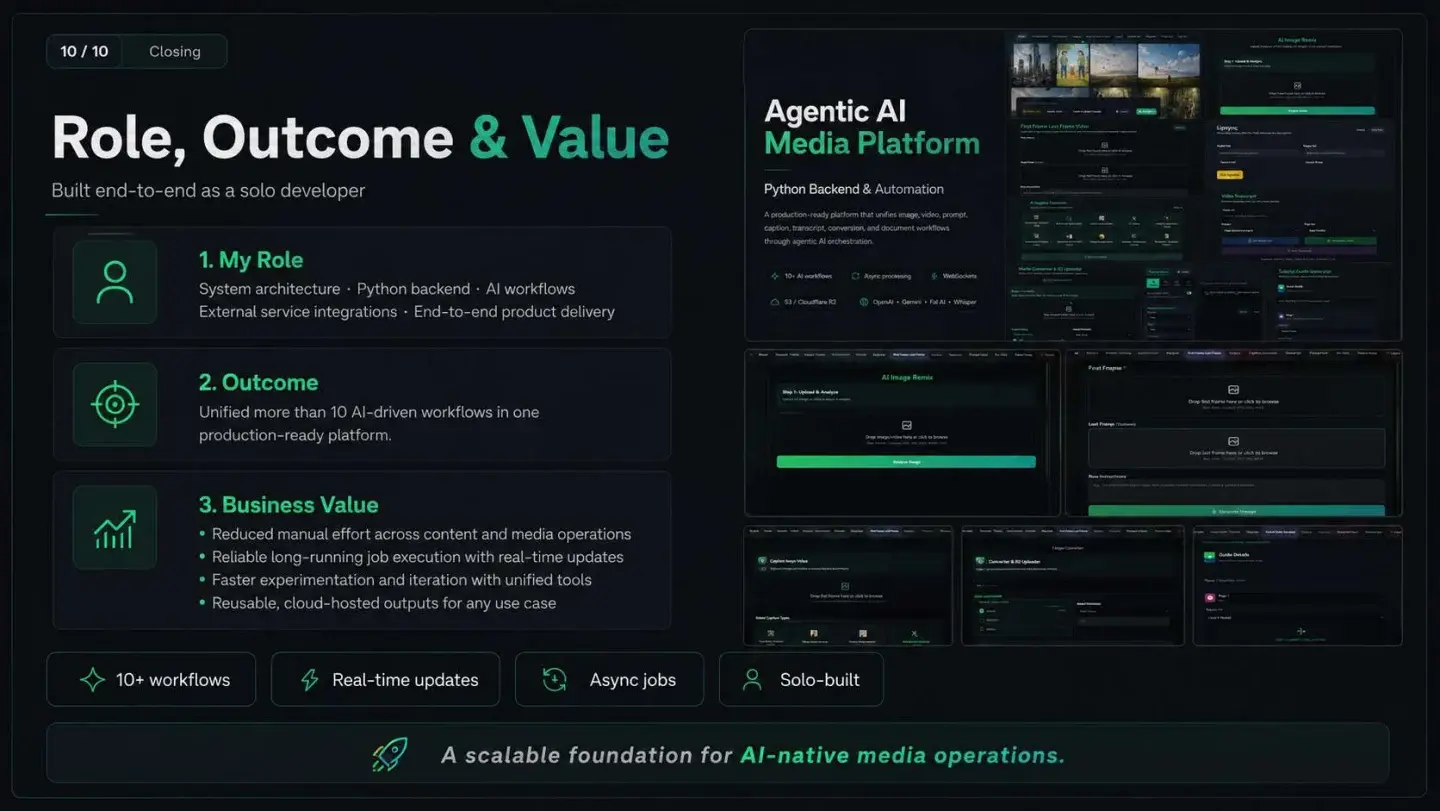Click the plus icon in the Guide Details screenshot
This screenshot has height=811, width=1440.
1300,631
